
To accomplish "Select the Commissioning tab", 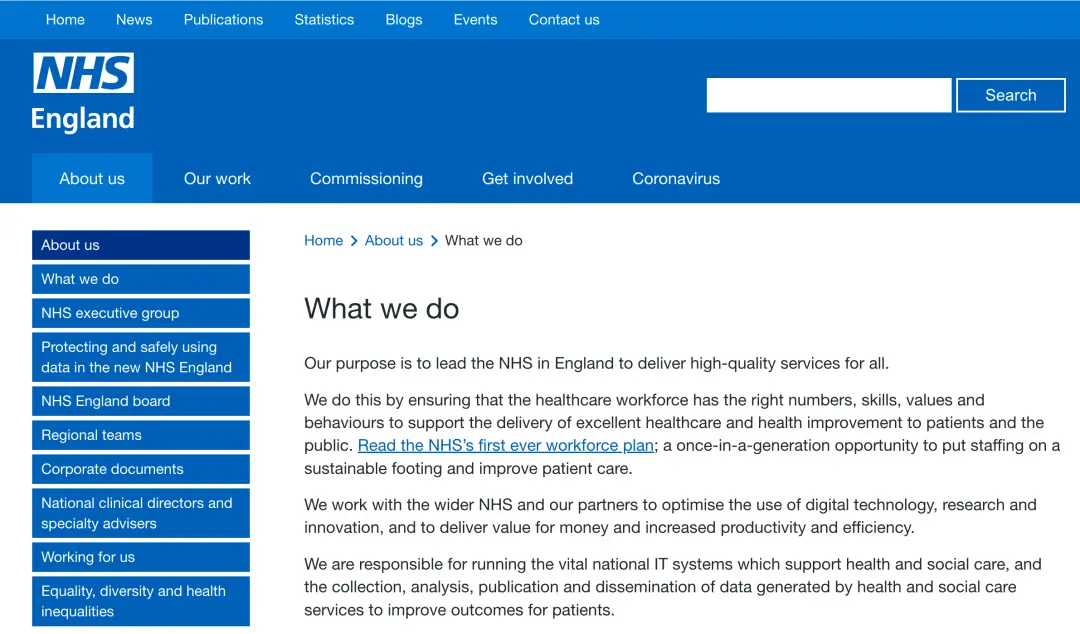I will 366,178.
